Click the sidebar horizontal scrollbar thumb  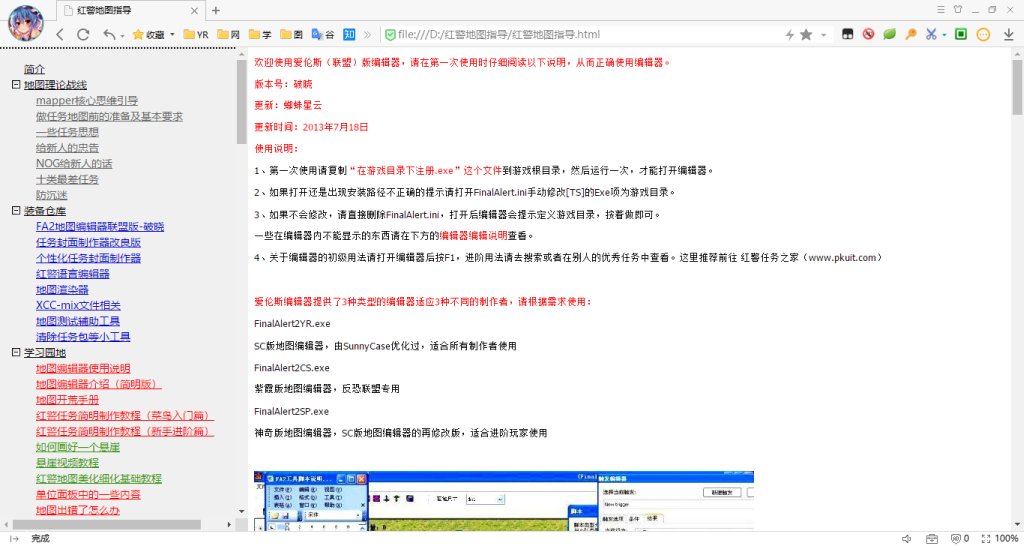(106, 524)
